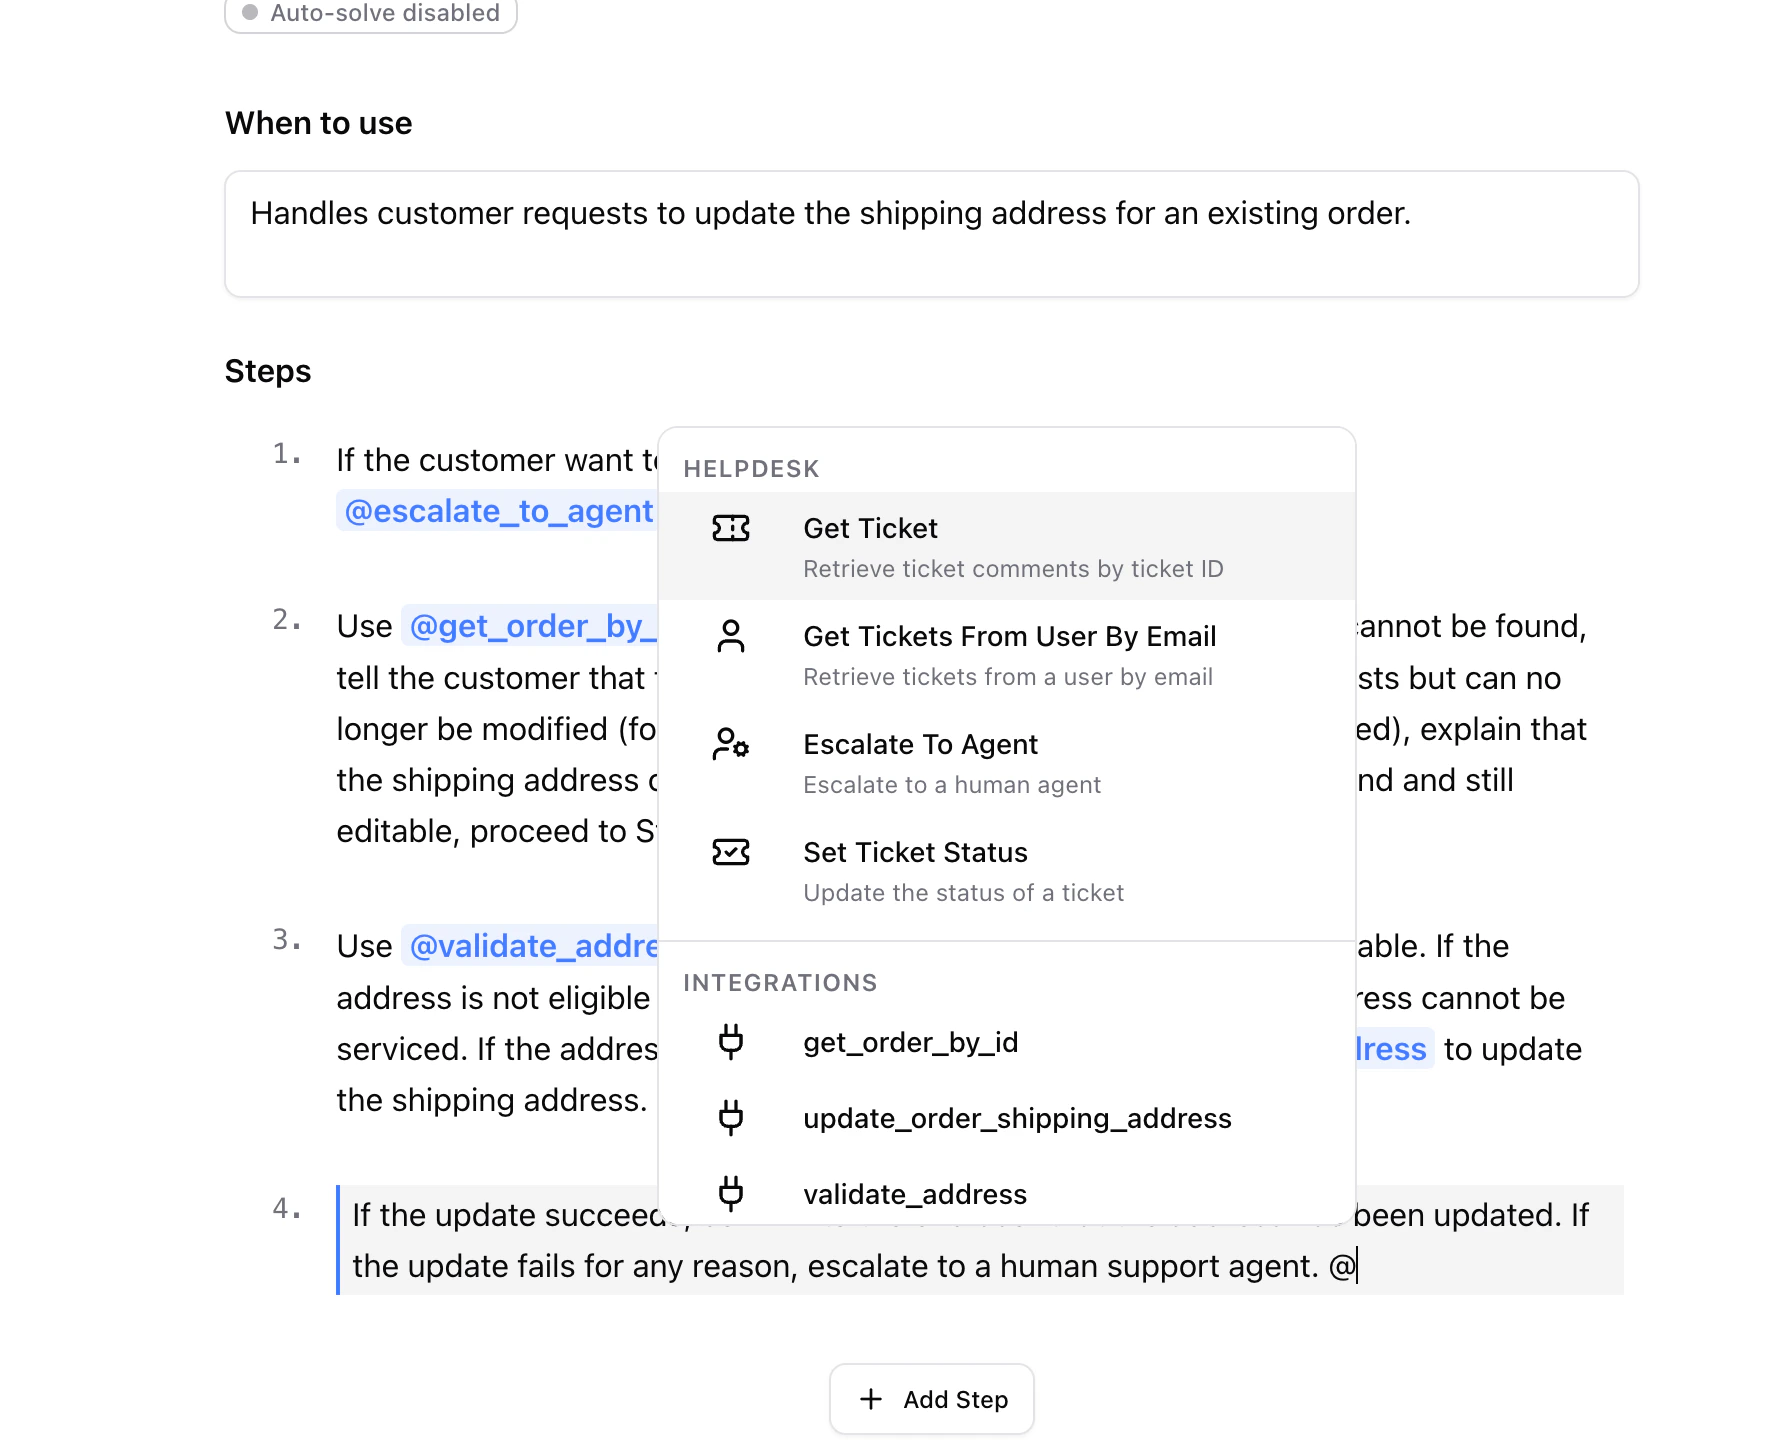Pick Set Ticket Status from the dropdown

pos(915,852)
